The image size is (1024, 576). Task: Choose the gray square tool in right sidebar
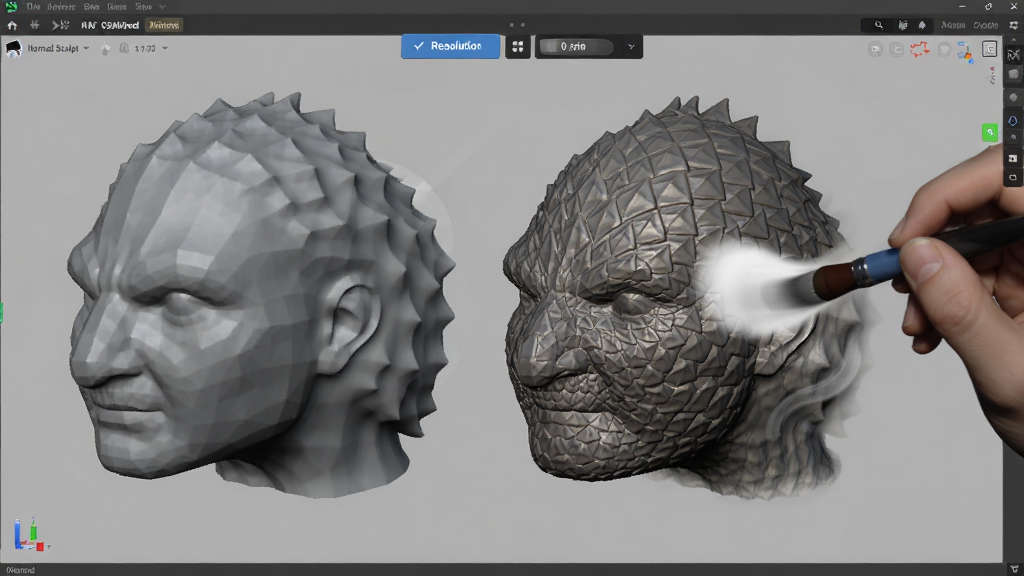pos(1013,74)
